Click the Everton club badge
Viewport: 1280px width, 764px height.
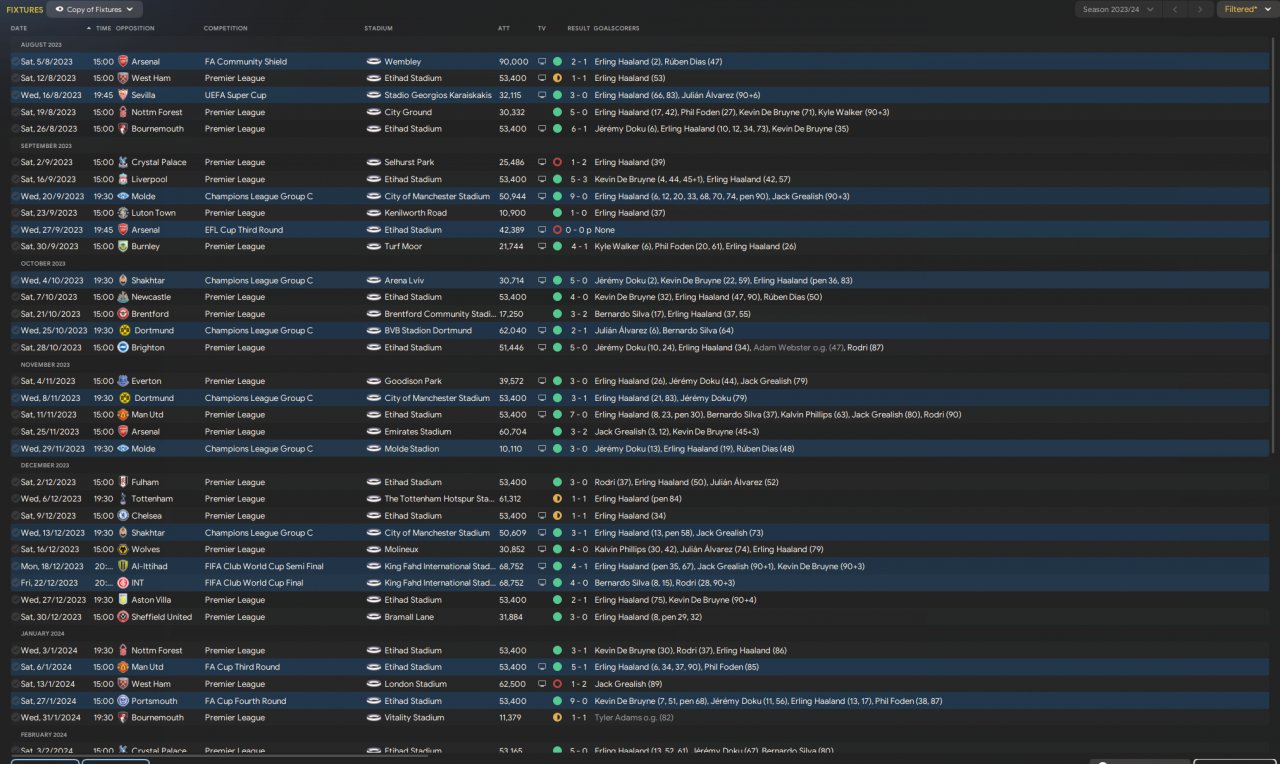pyautogui.click(x=123, y=381)
